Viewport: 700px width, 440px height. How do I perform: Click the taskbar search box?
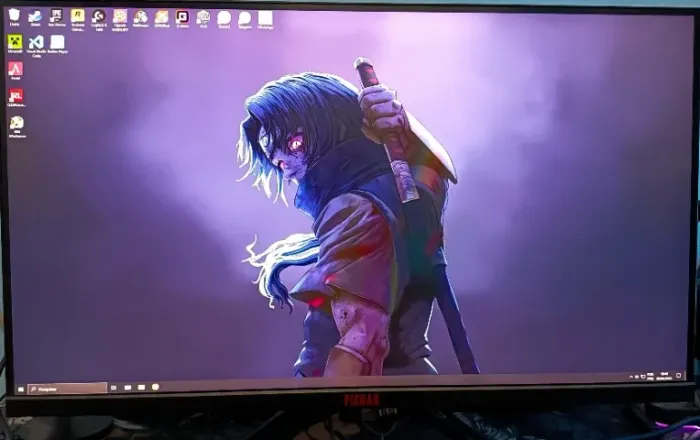click(67, 389)
